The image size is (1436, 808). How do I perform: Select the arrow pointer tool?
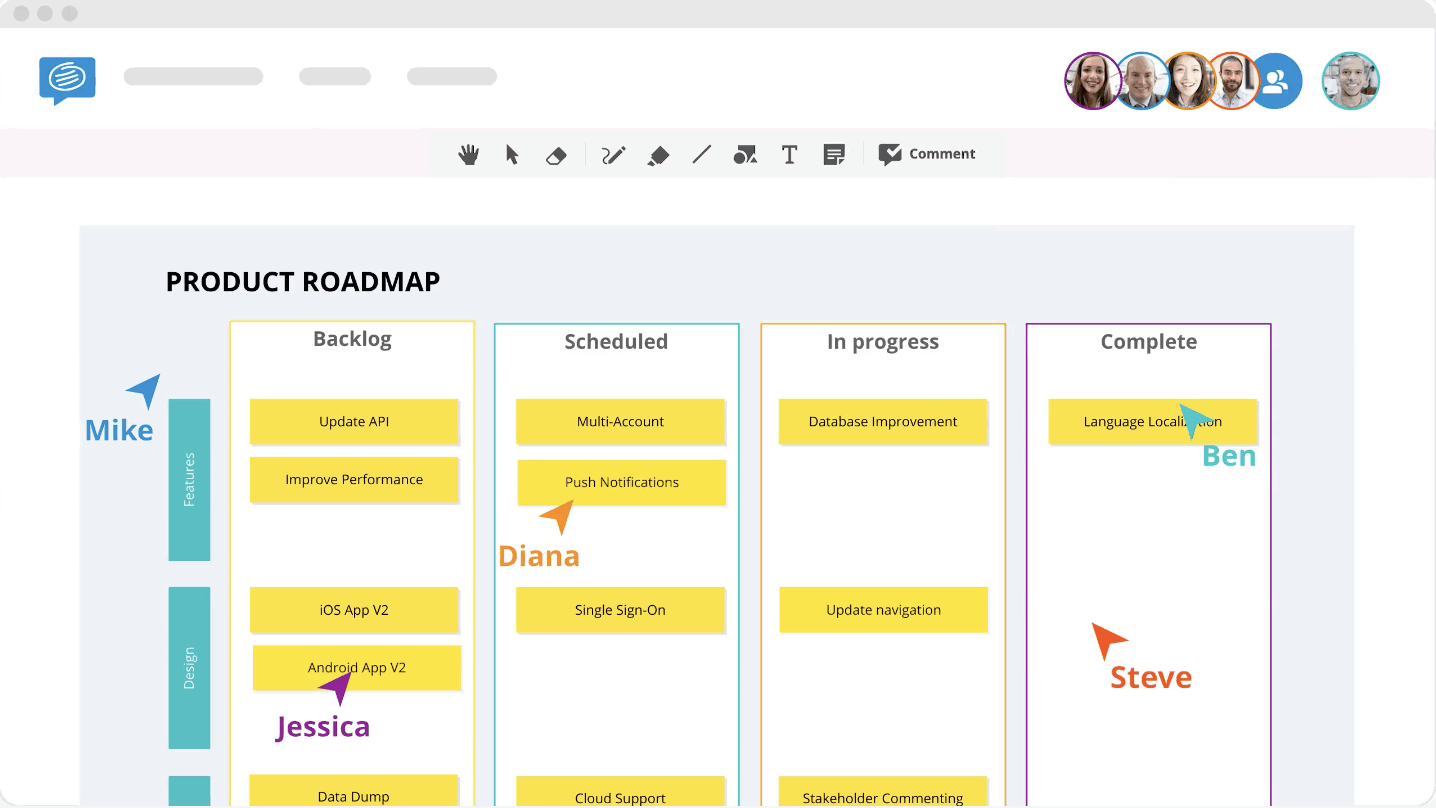click(x=512, y=154)
